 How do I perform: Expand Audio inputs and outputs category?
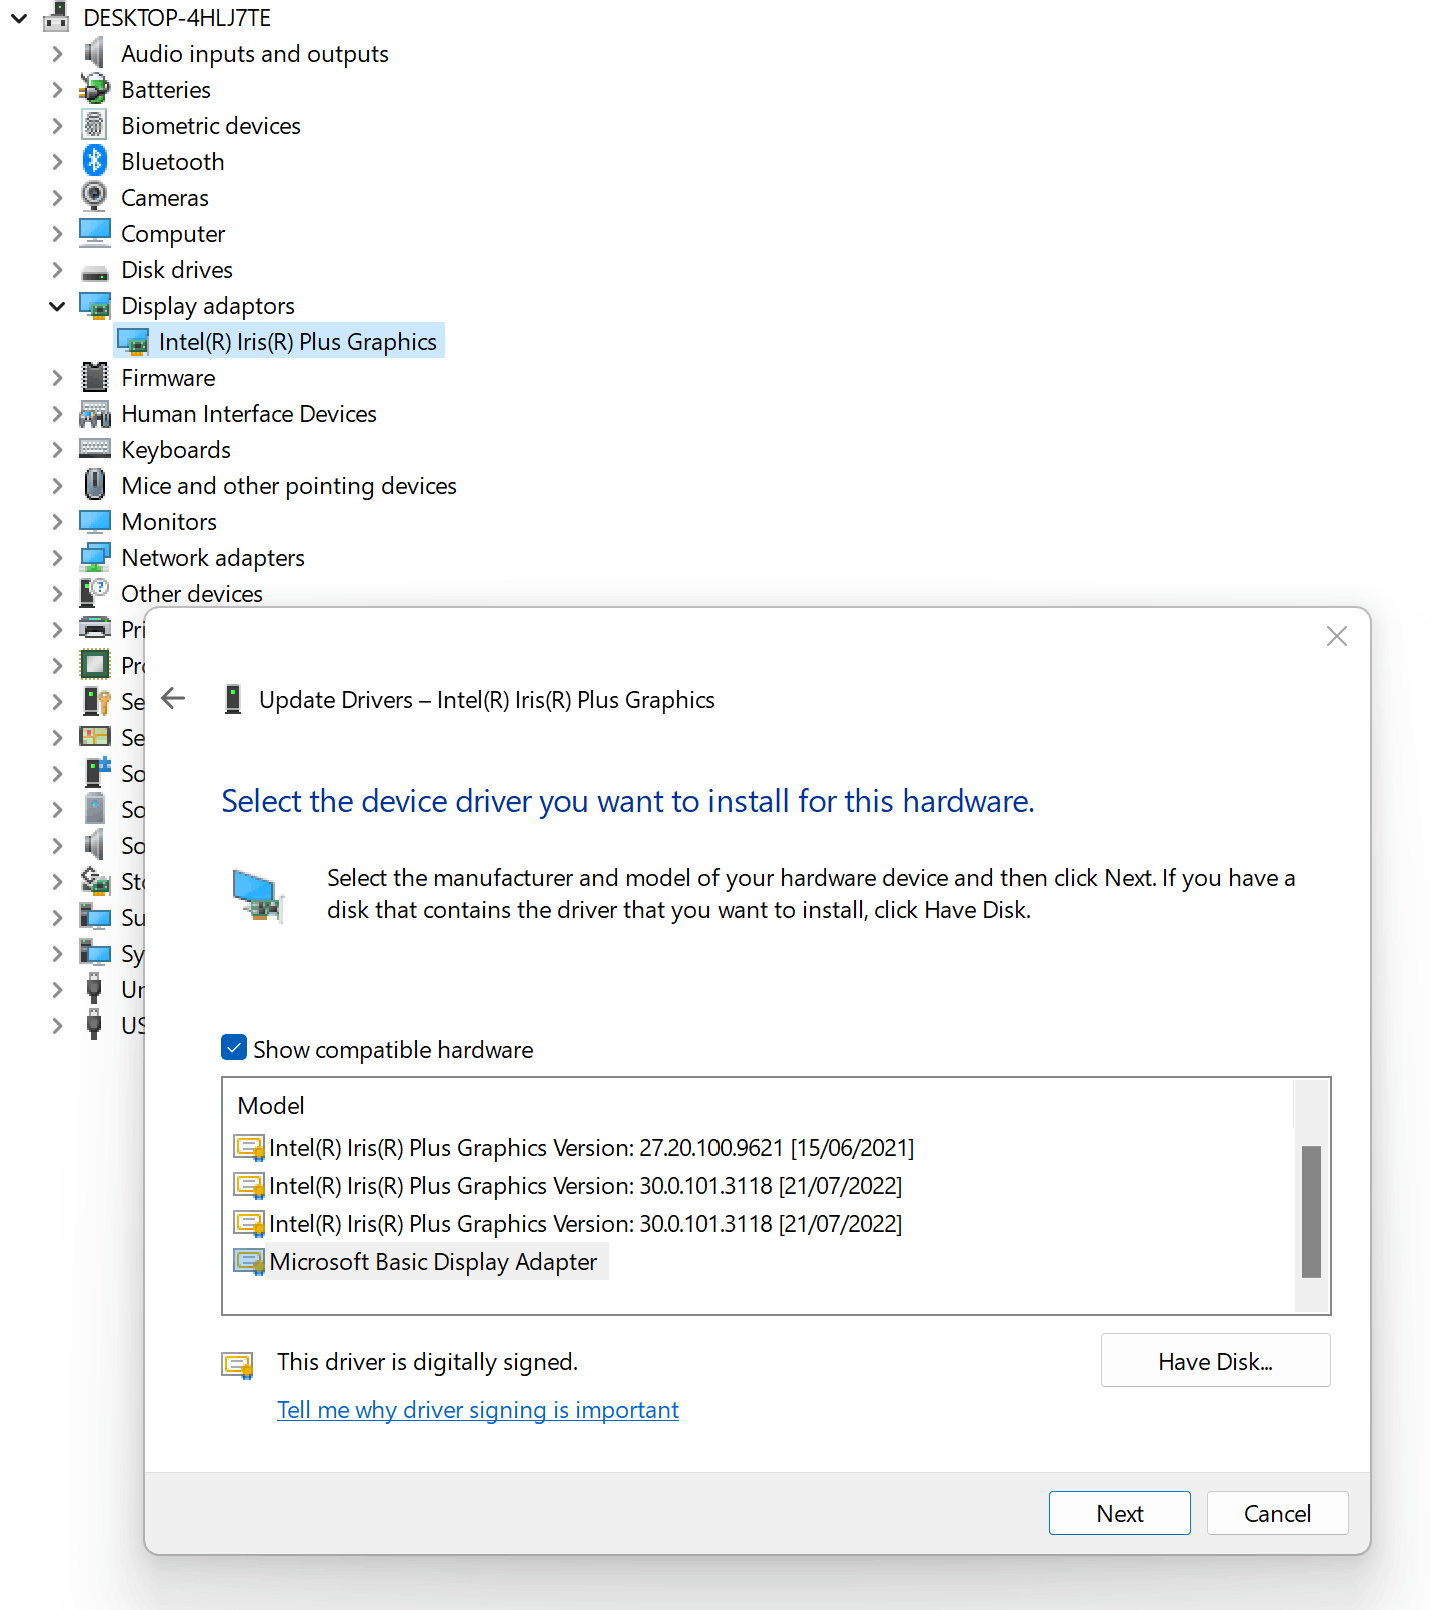tap(57, 53)
